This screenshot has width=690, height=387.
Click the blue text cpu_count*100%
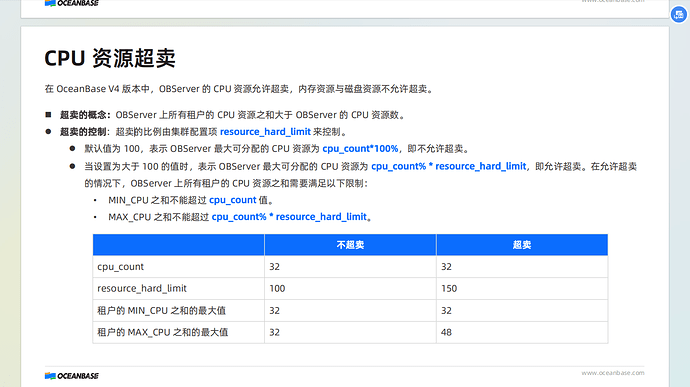[360, 149]
